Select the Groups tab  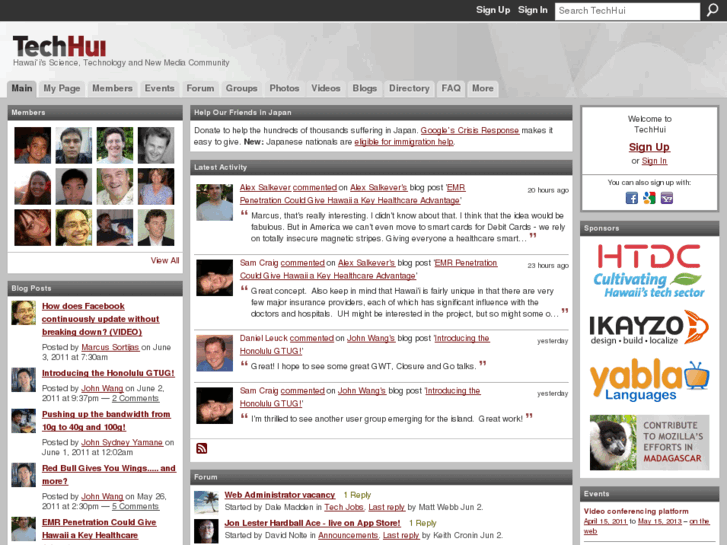(x=242, y=88)
